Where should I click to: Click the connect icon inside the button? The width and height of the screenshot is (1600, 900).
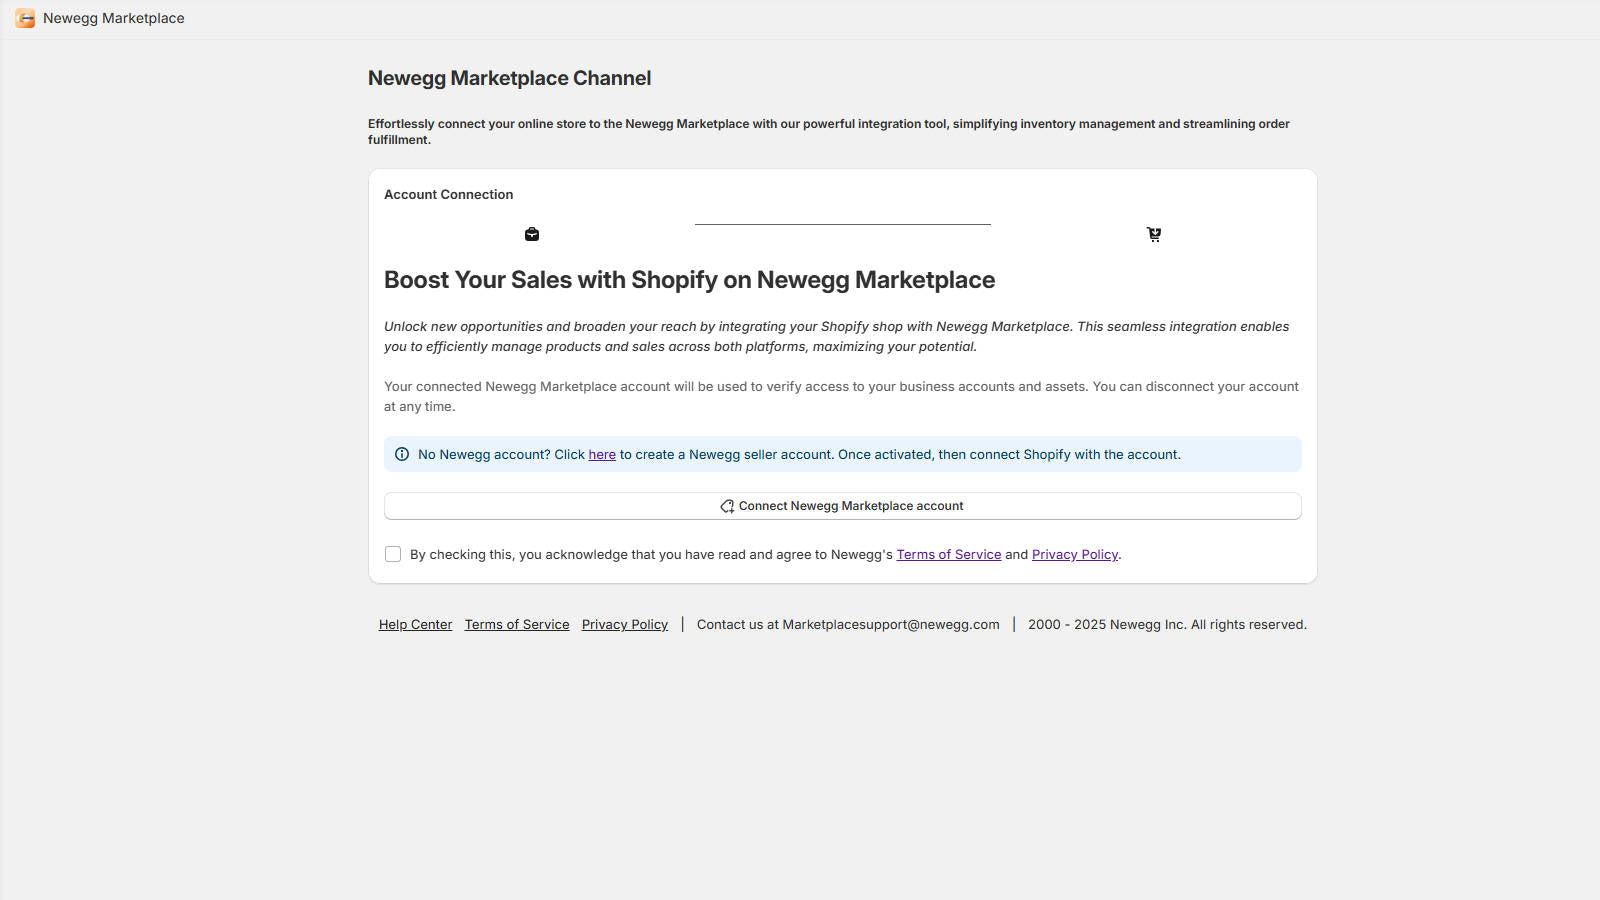coord(727,506)
